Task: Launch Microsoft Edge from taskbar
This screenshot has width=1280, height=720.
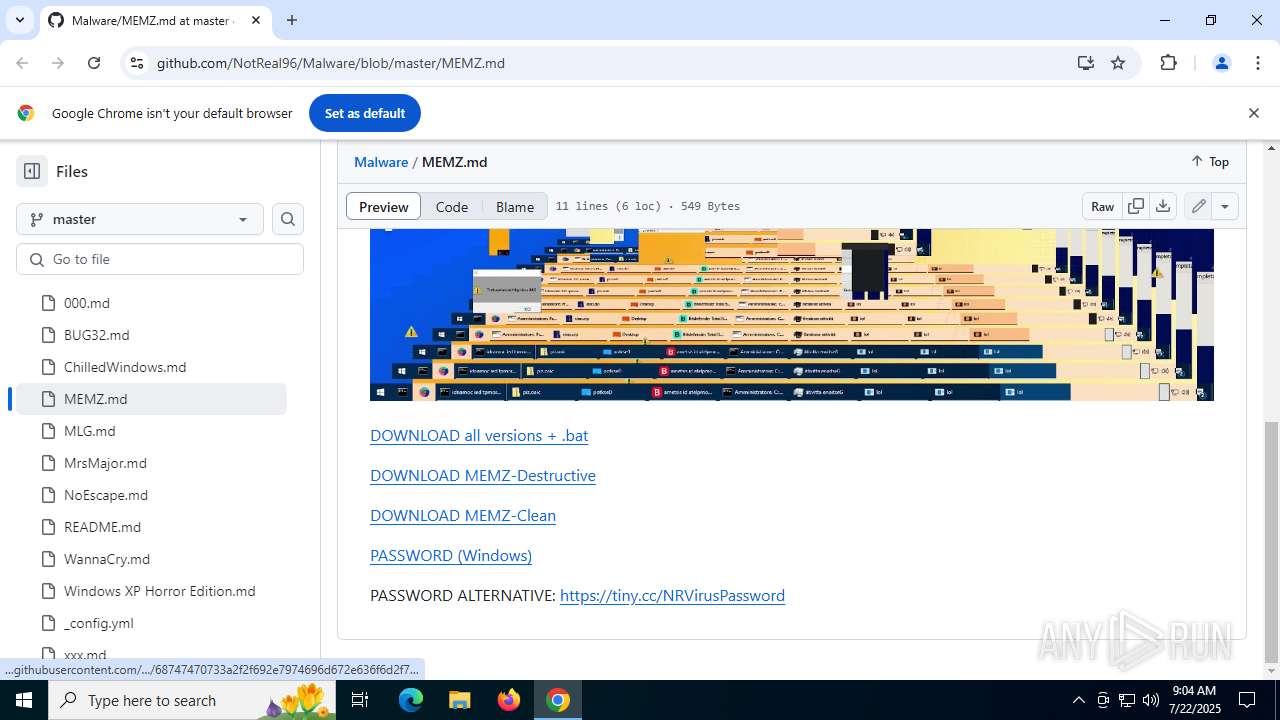Action: [x=411, y=700]
